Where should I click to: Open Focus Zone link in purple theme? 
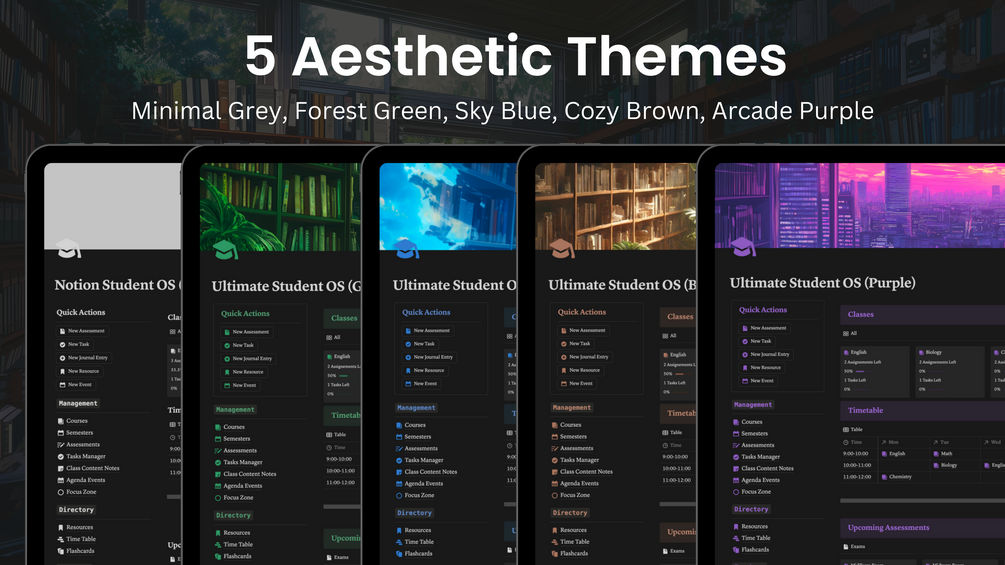tap(756, 492)
